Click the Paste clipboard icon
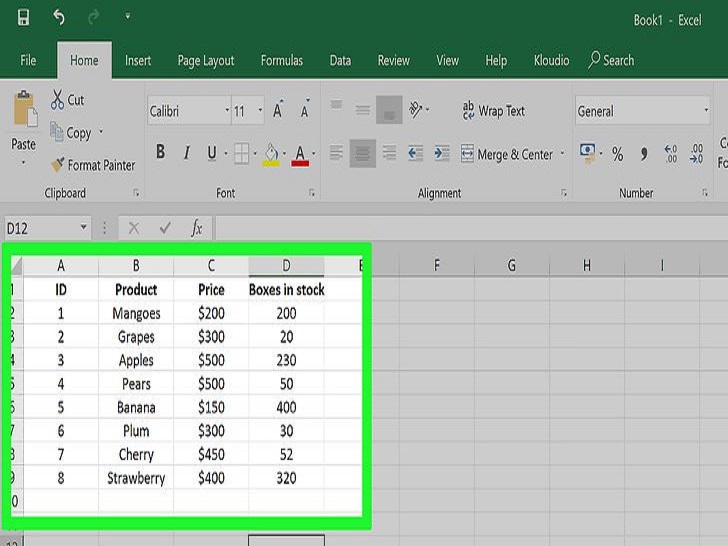Screen dimensions: 728x546 24,108
